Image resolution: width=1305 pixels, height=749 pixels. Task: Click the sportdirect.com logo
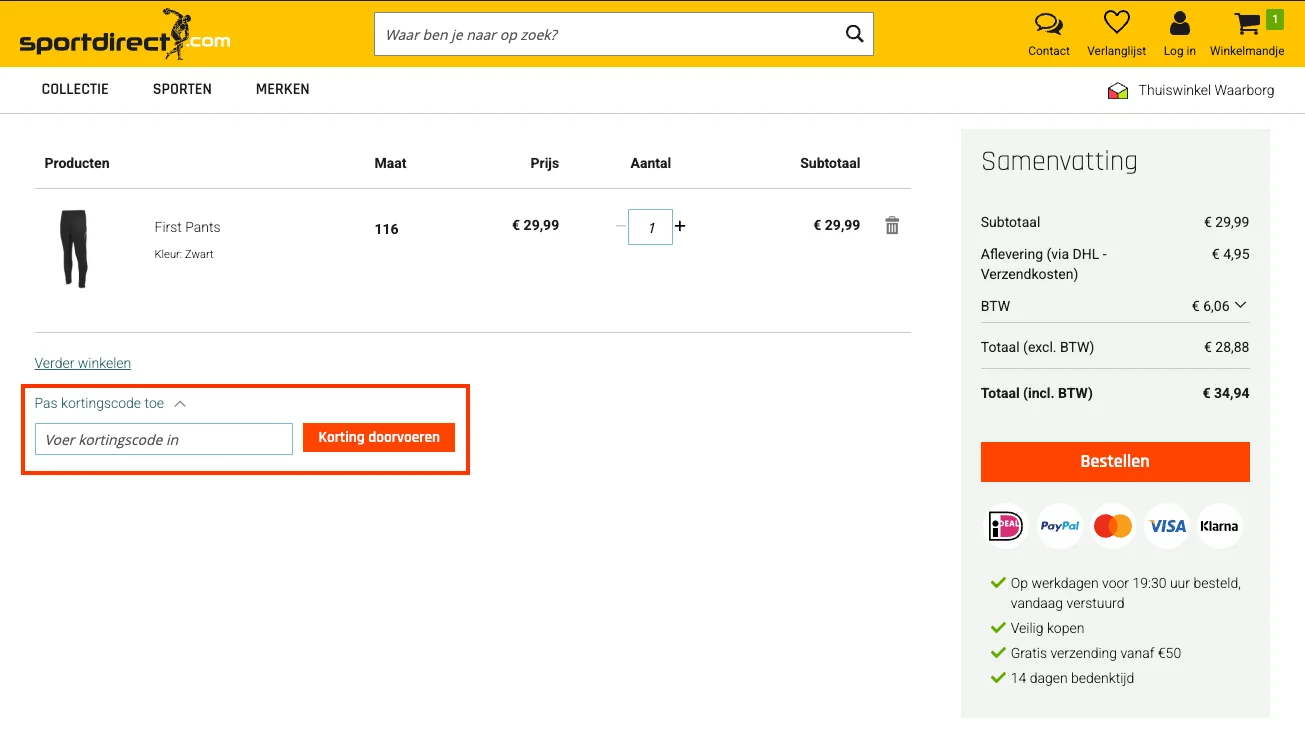pos(125,36)
